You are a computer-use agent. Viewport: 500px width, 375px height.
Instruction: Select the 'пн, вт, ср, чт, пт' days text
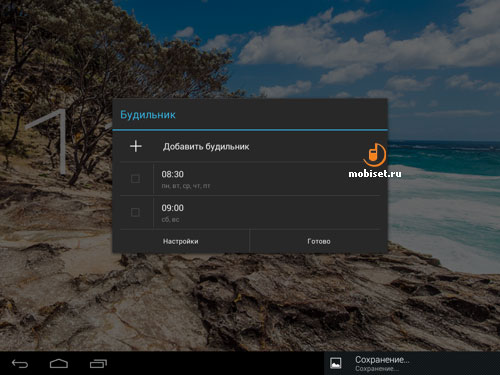coord(186,186)
